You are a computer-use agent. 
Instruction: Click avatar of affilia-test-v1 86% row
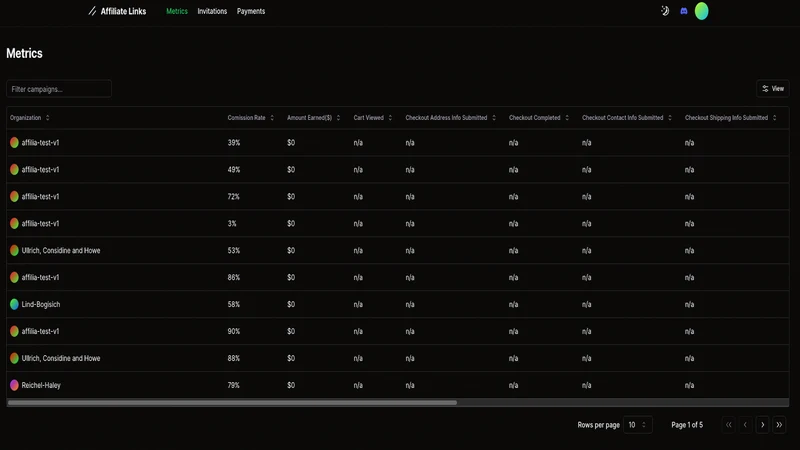pyautogui.click(x=14, y=278)
